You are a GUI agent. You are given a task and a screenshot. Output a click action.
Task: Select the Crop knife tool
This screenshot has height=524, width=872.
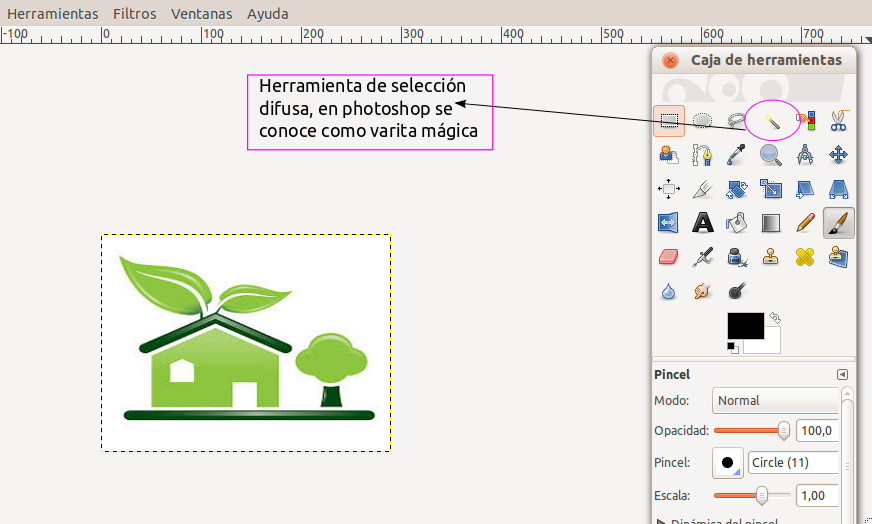702,189
